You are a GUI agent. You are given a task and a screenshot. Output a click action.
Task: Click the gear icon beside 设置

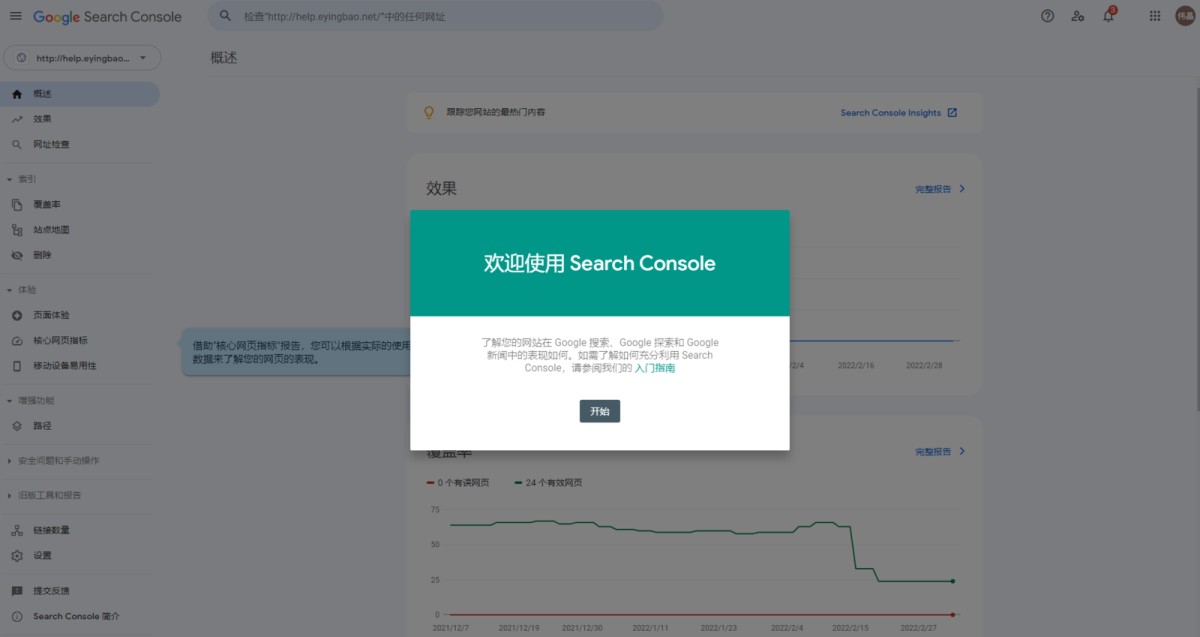(x=17, y=556)
